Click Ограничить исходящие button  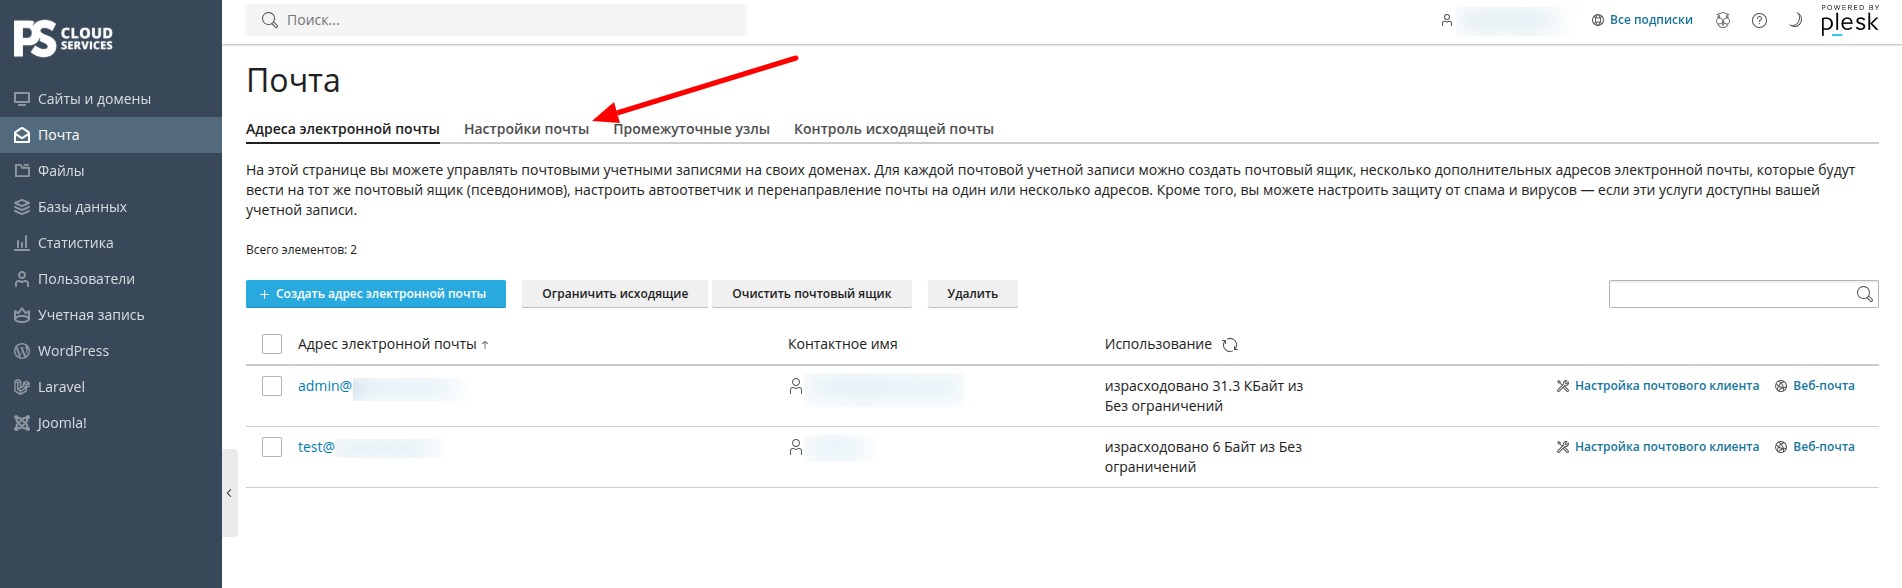pyautogui.click(x=615, y=294)
